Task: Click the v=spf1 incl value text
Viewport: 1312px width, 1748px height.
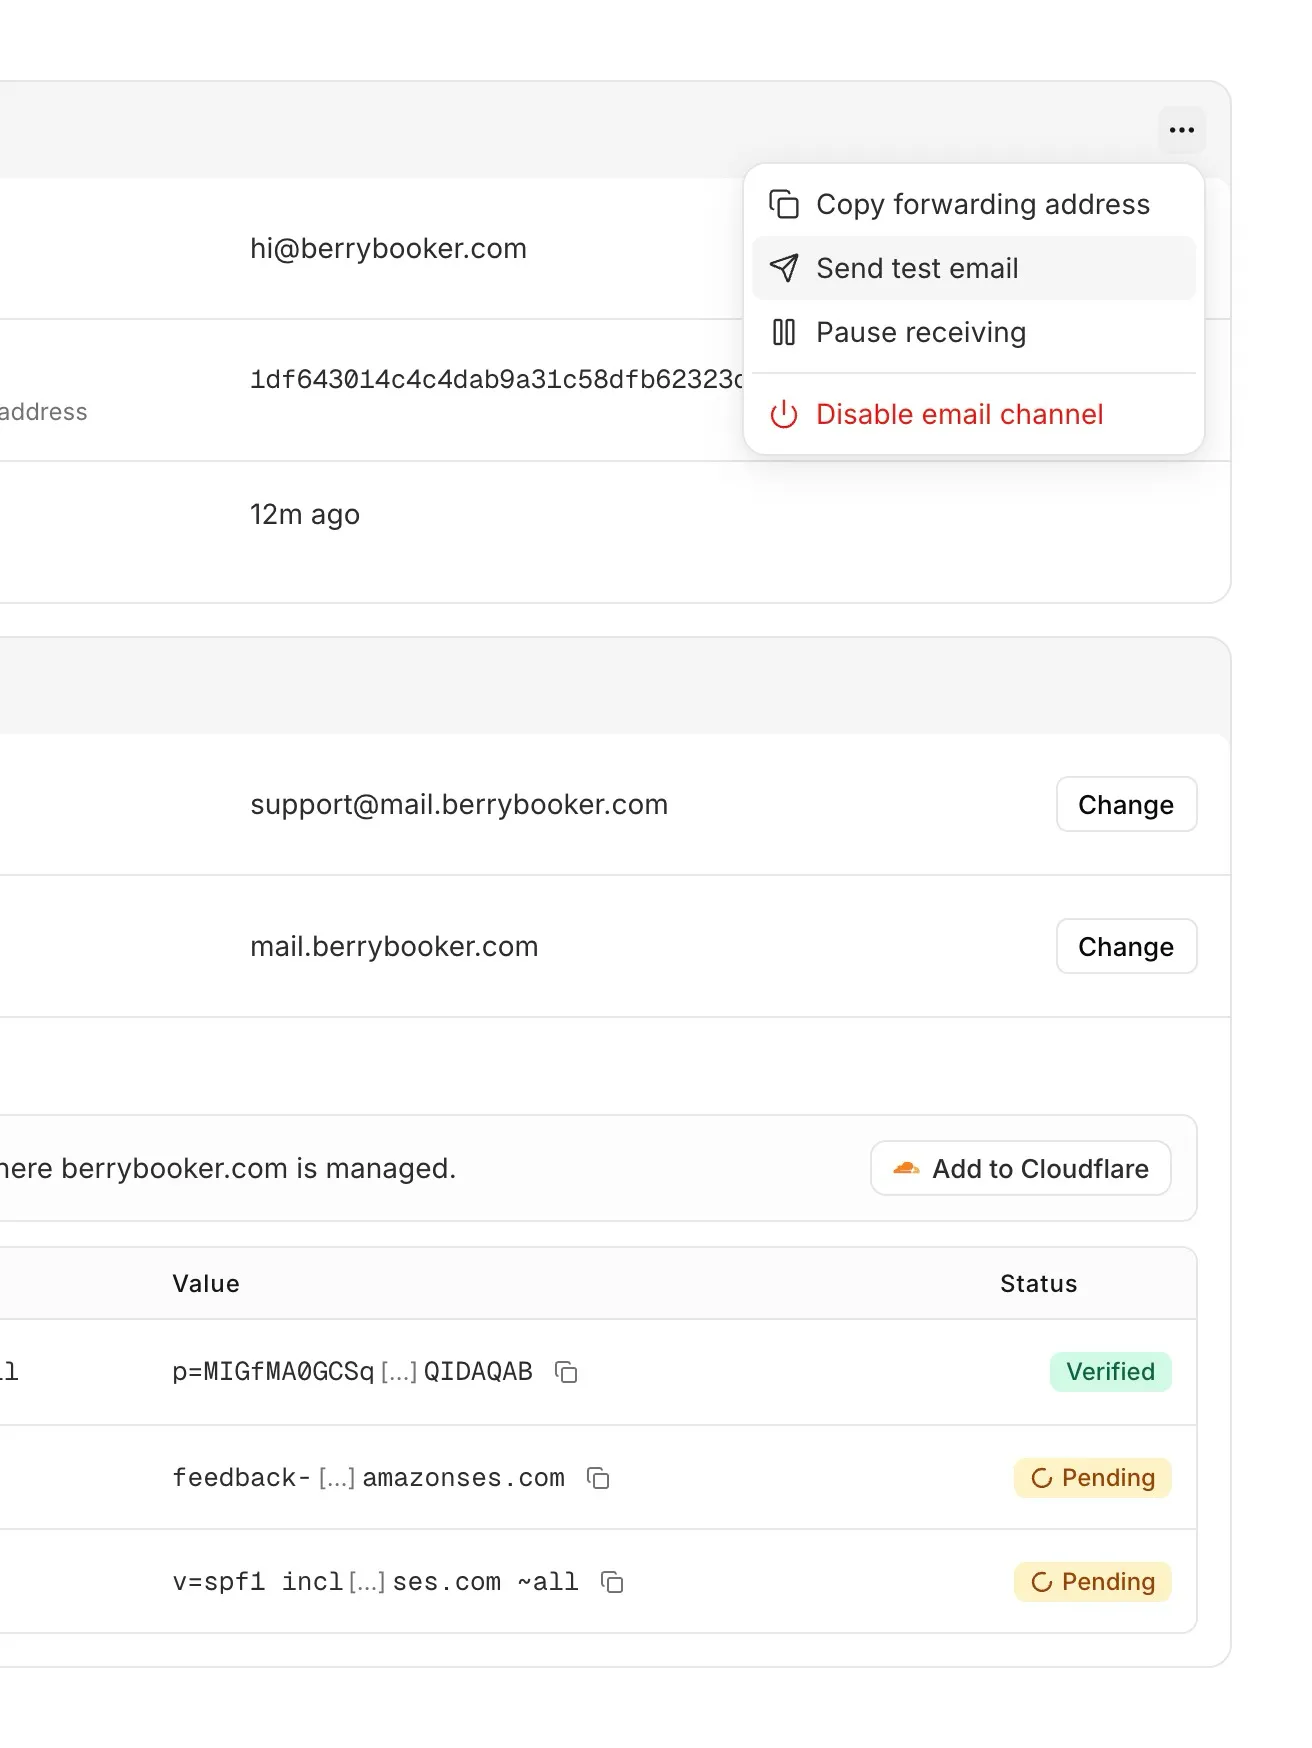Action: pos(375,1582)
